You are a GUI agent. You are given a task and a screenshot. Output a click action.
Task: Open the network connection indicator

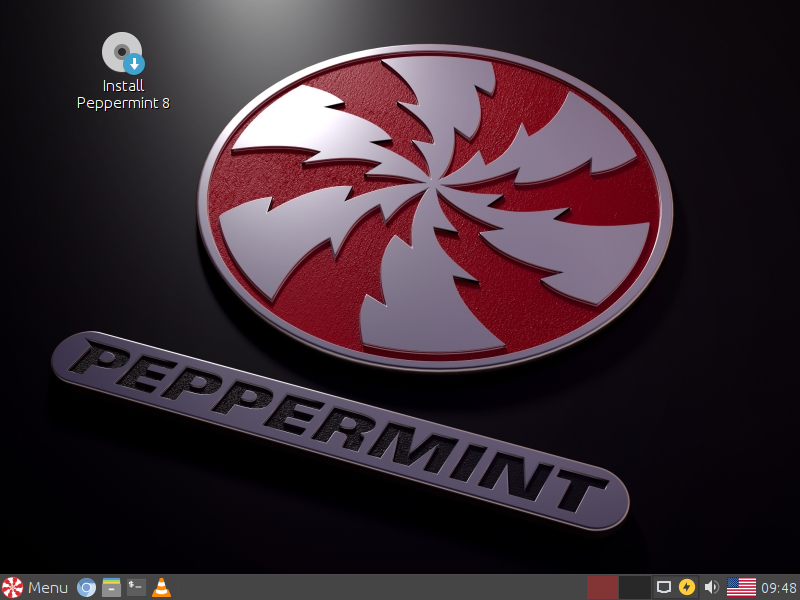pos(663,587)
